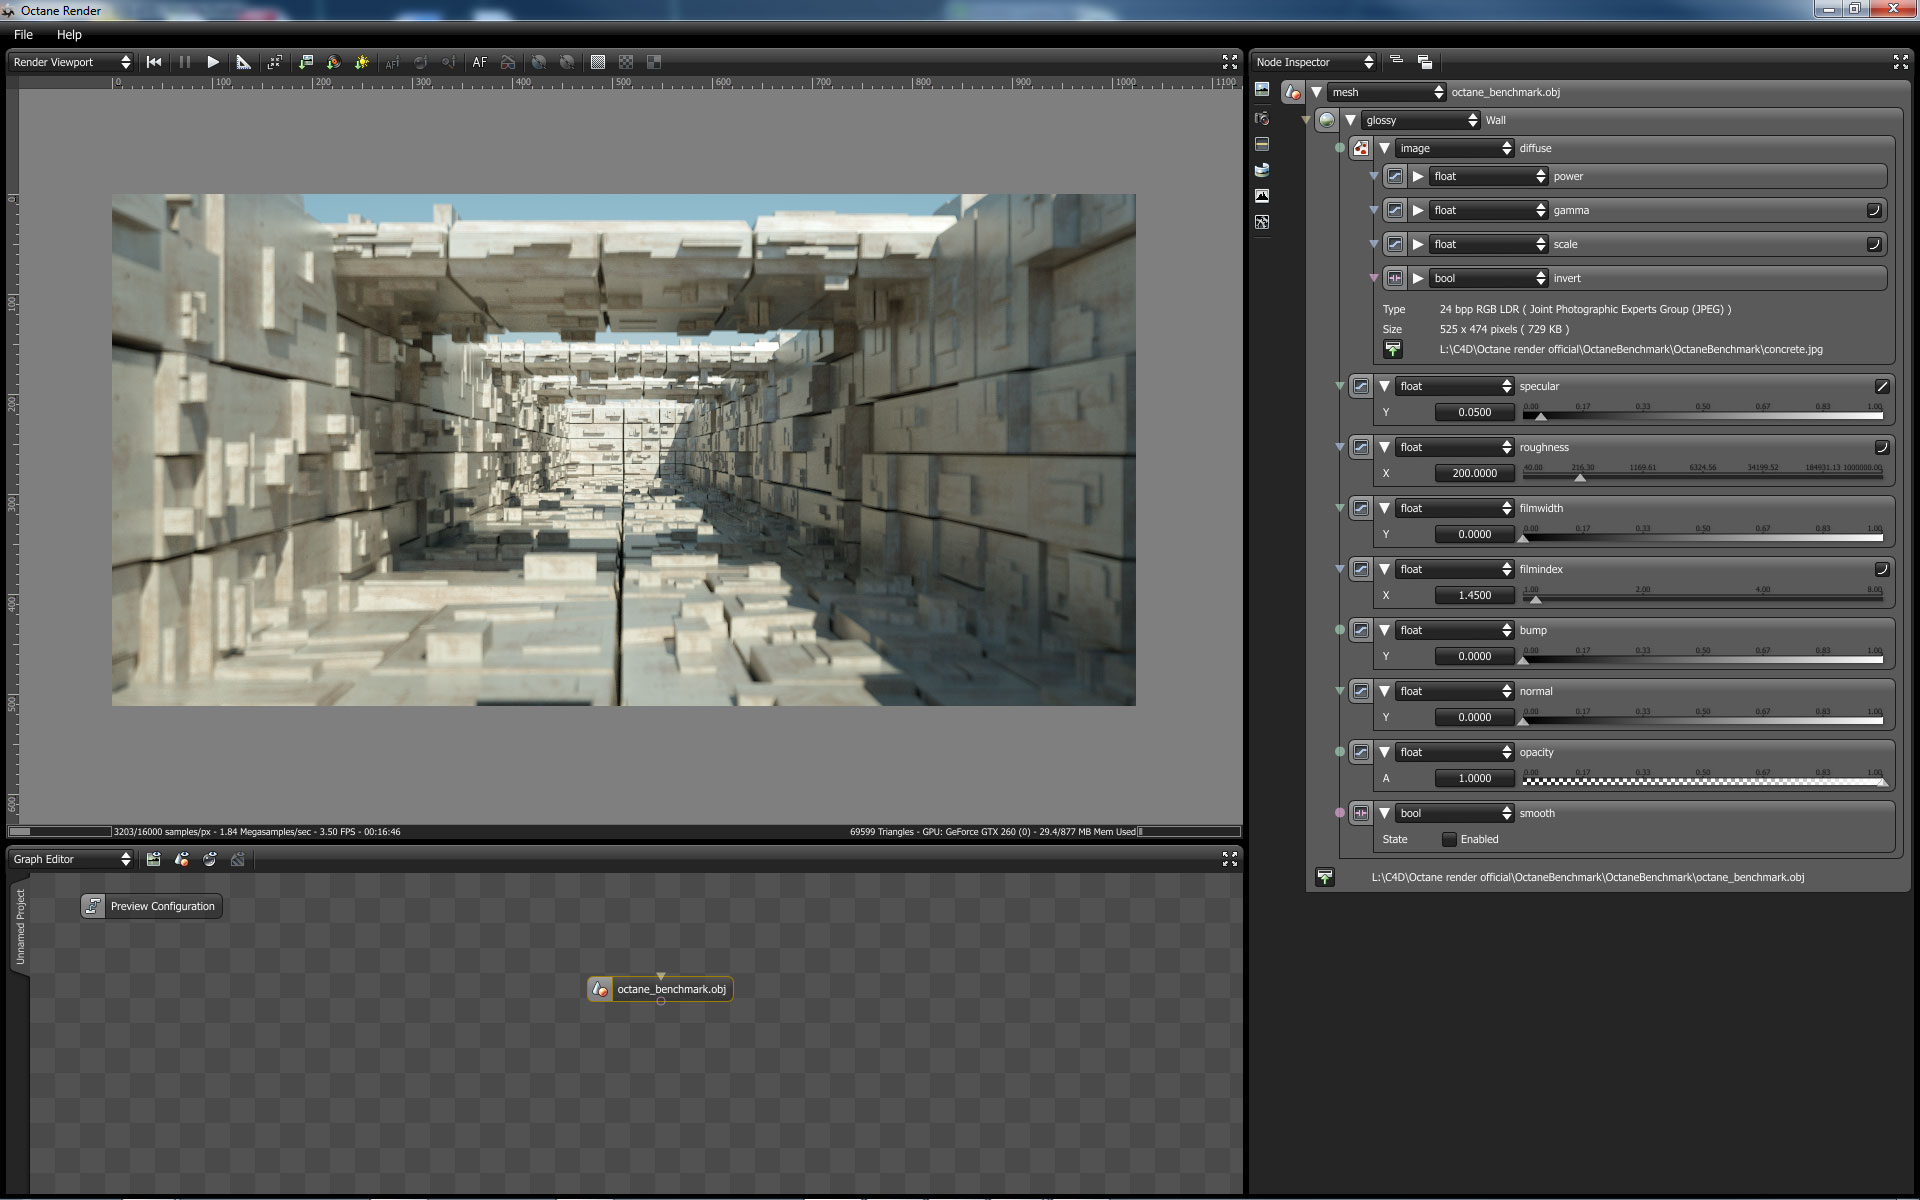Expand the power float parameter
Screen dimensions: 1920x1200
(1418, 176)
